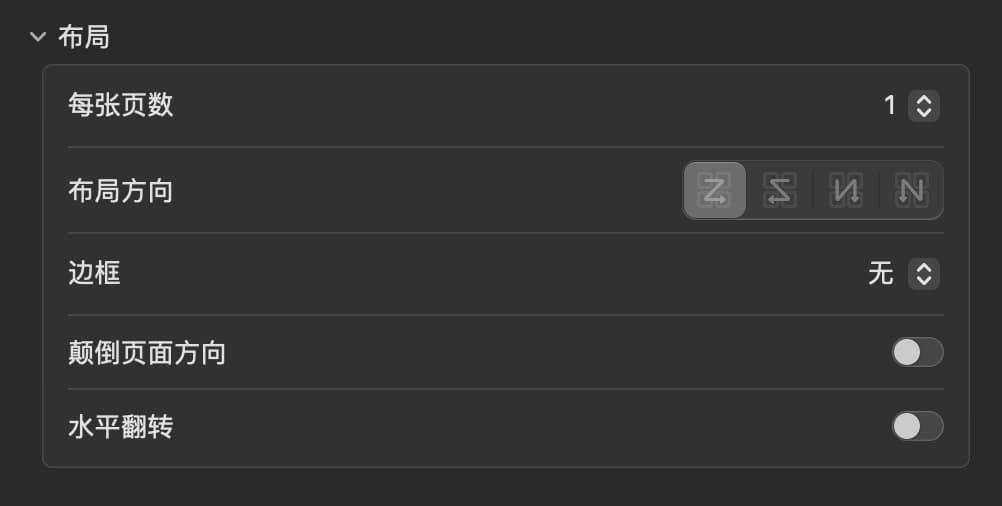Viewport: 1002px width, 506px height.
Task: Open the 边框 dropdown showing 无
Action: point(903,274)
